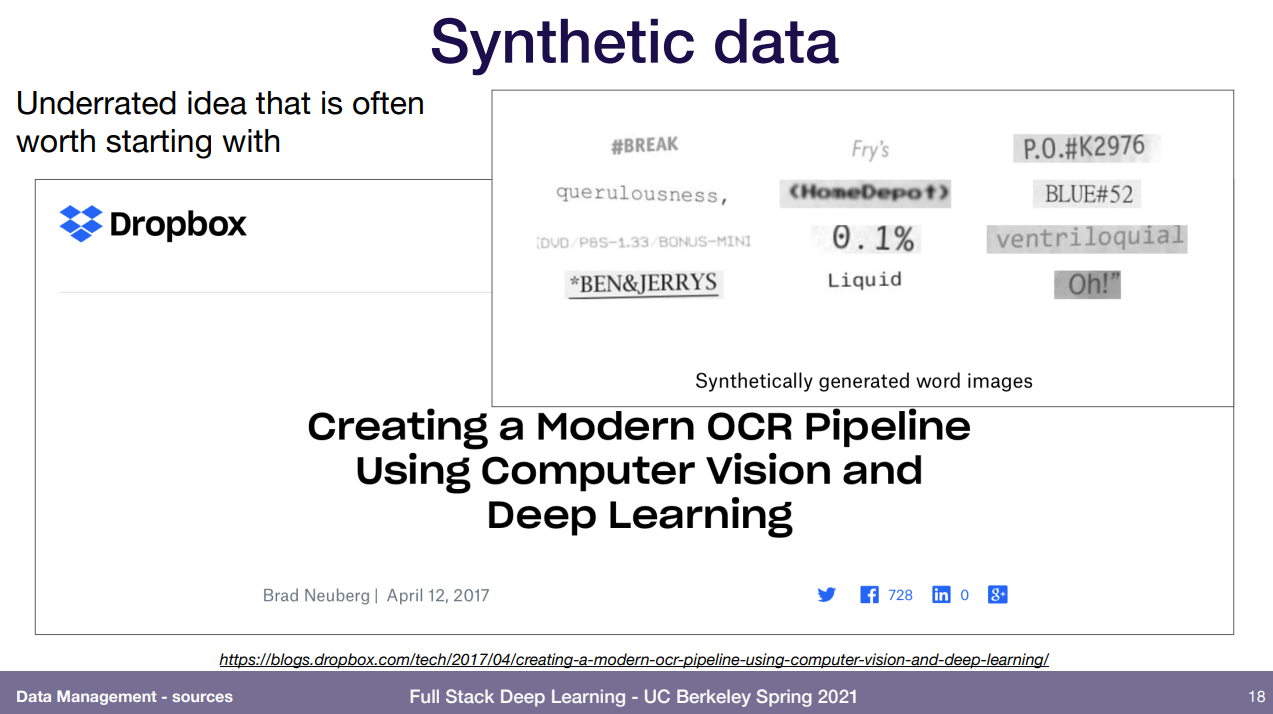Click the author name Brad Neuberg
This screenshot has width=1273, height=714.
tap(316, 595)
